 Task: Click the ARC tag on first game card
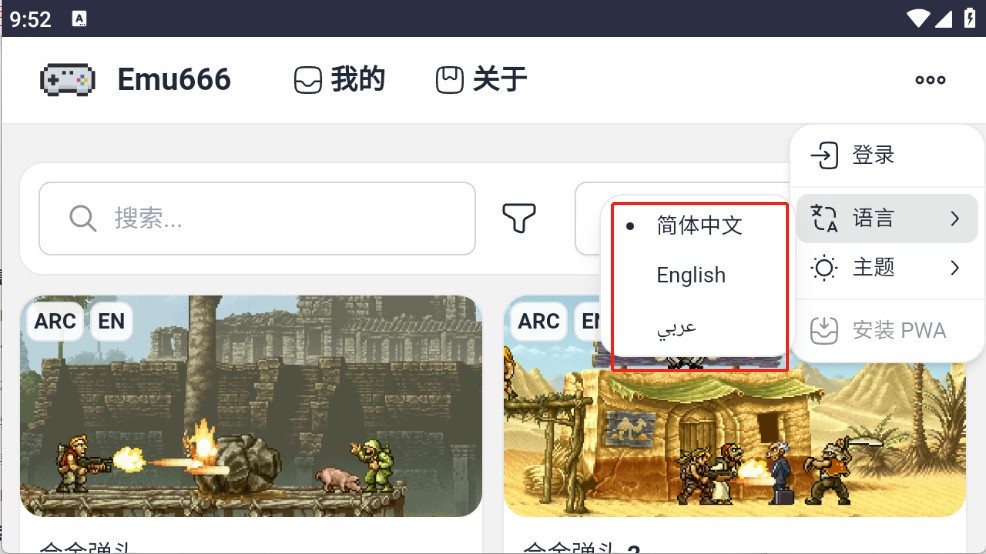point(55,321)
